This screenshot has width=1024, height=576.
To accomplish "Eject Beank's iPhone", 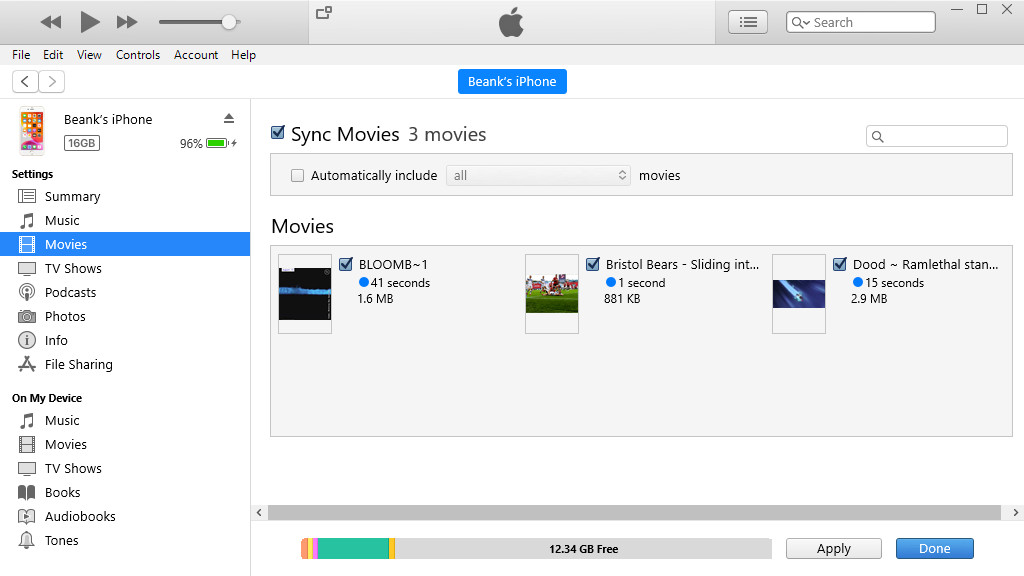I will 229,118.
